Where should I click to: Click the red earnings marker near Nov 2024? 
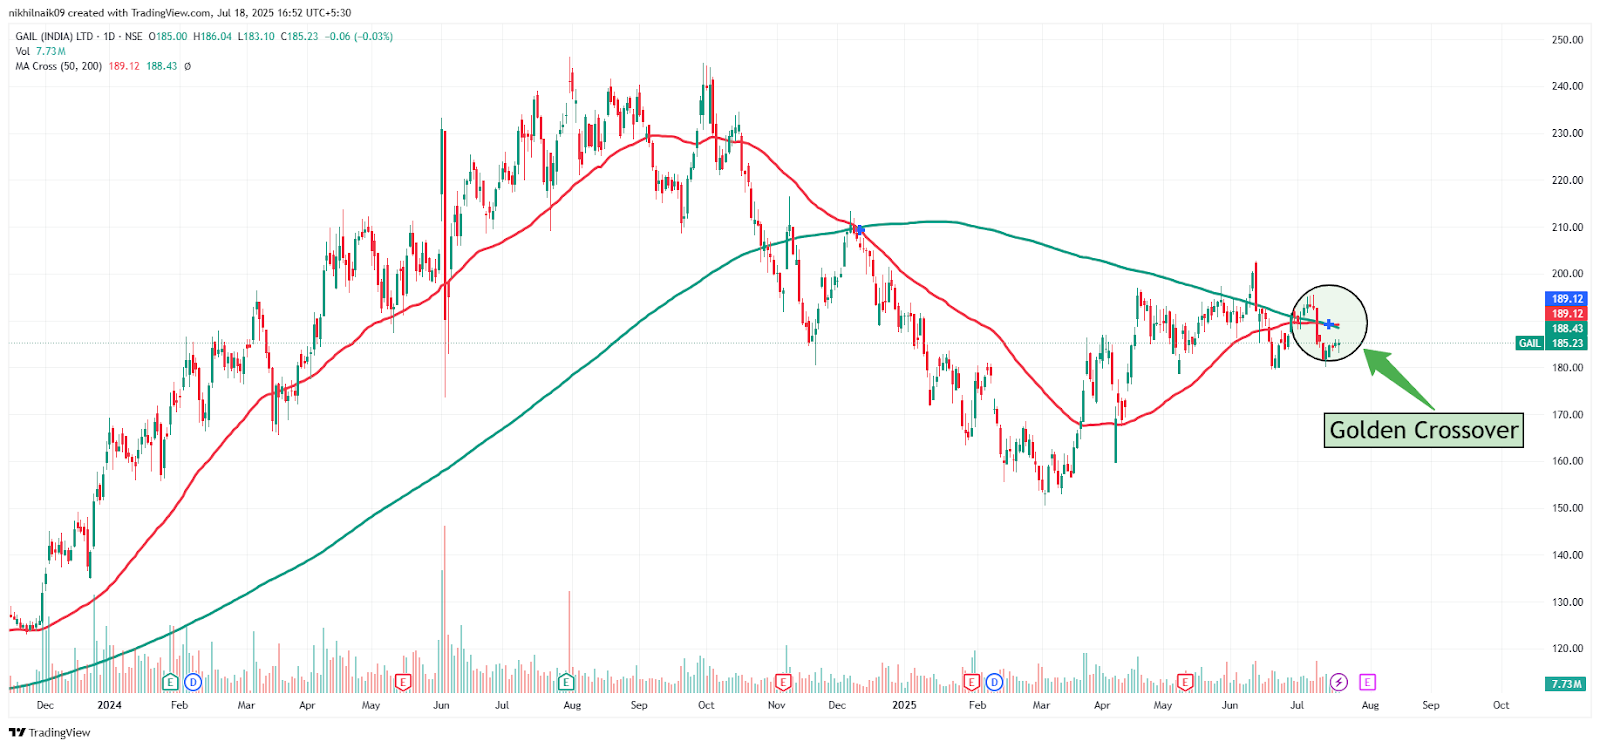click(x=783, y=682)
